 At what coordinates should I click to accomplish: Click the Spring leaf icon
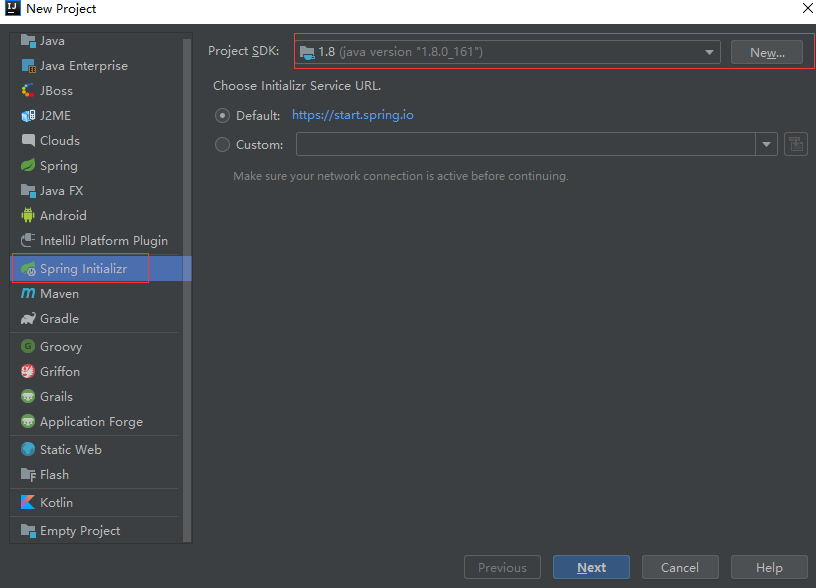(x=28, y=165)
